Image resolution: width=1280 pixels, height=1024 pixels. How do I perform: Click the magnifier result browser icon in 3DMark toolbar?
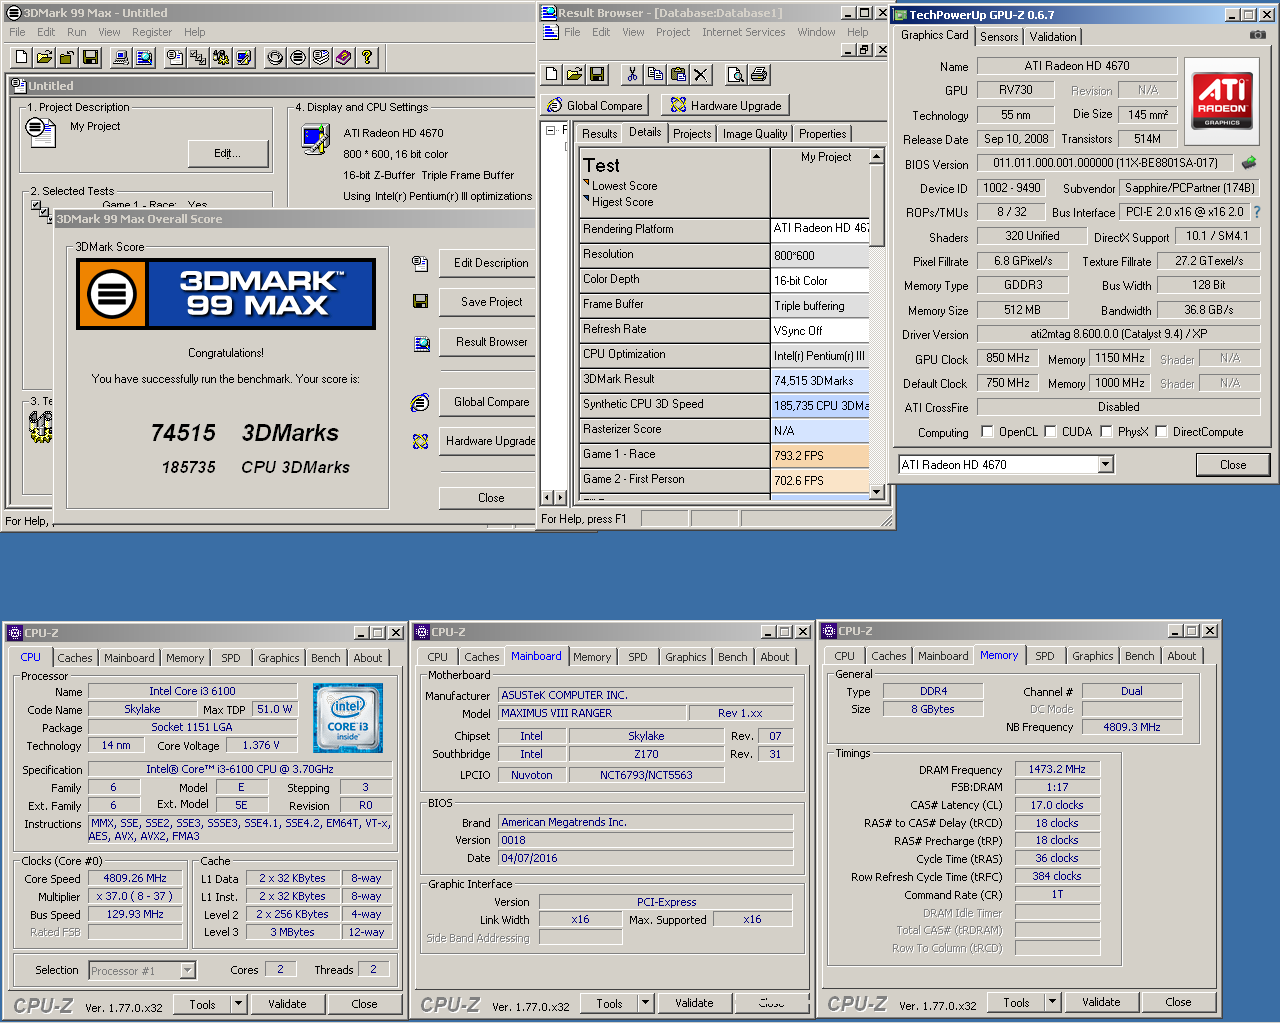tap(145, 58)
